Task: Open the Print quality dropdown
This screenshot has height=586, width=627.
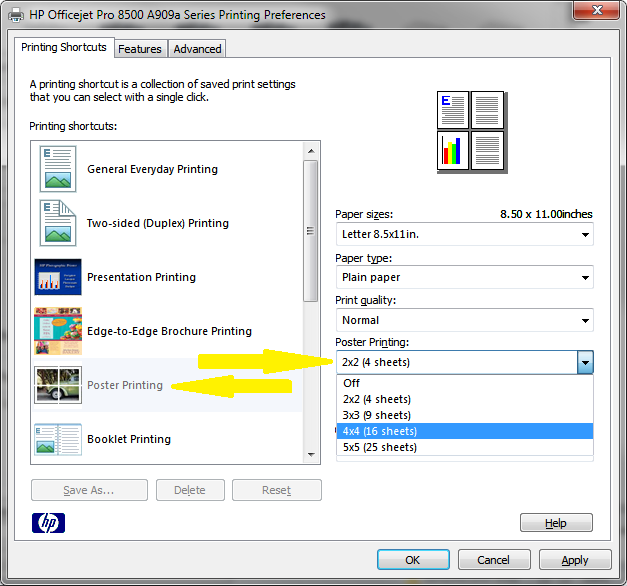Action: pos(465,320)
